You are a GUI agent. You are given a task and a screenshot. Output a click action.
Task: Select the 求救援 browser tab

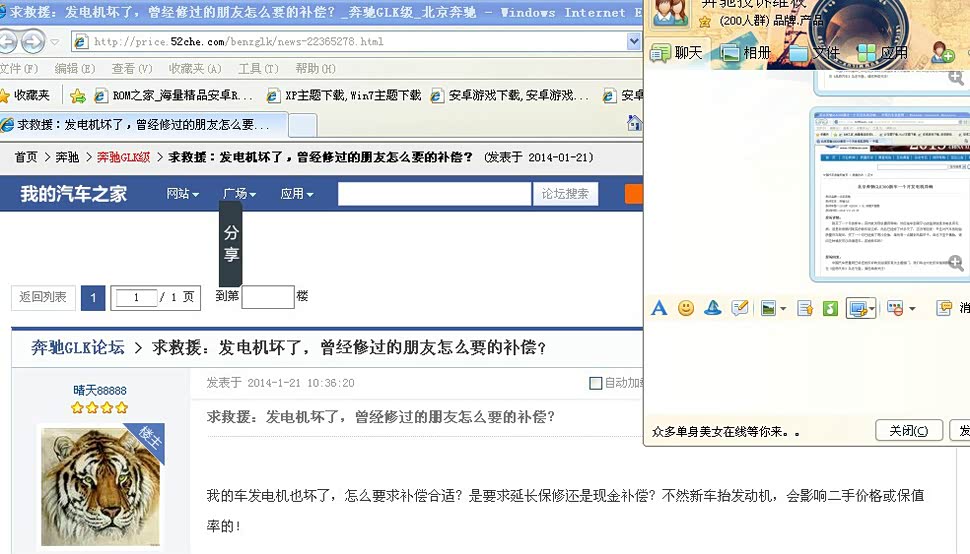(144, 125)
